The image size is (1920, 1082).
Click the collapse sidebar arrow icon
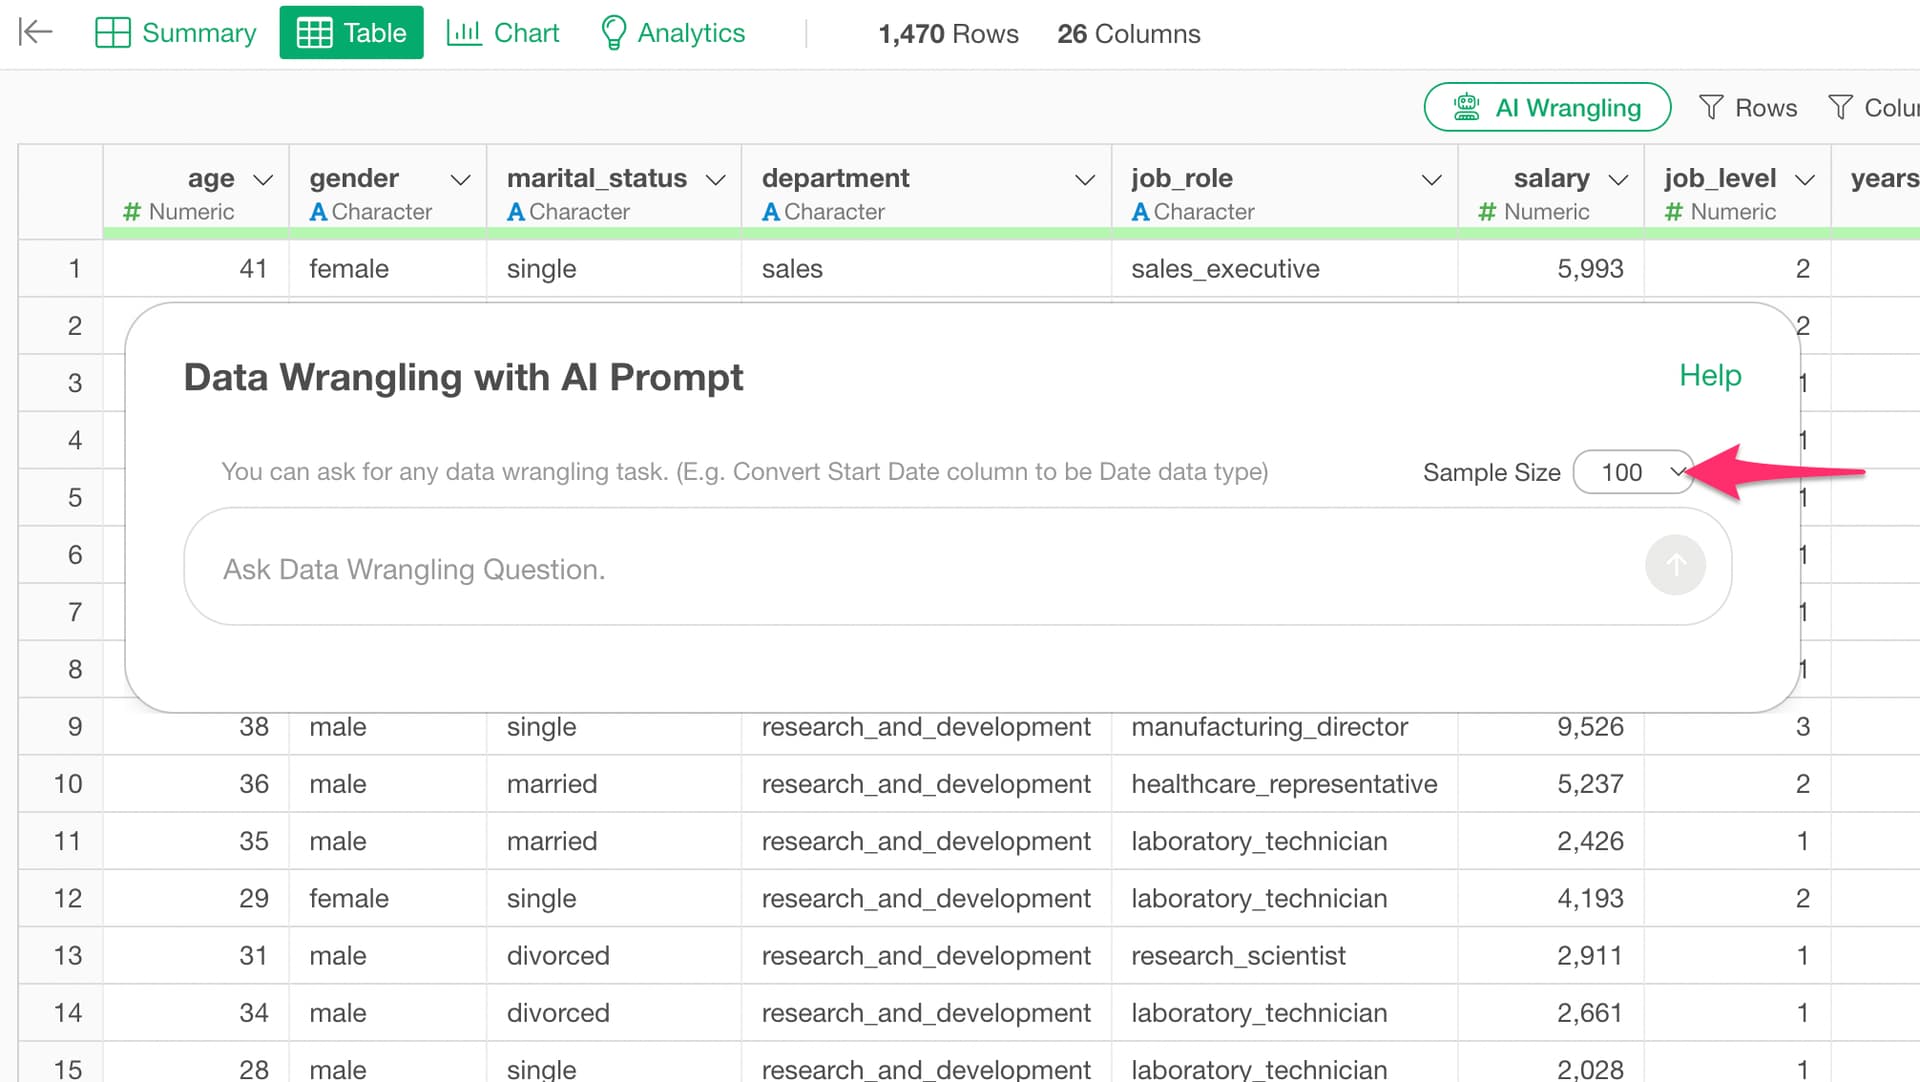pyautogui.click(x=36, y=32)
